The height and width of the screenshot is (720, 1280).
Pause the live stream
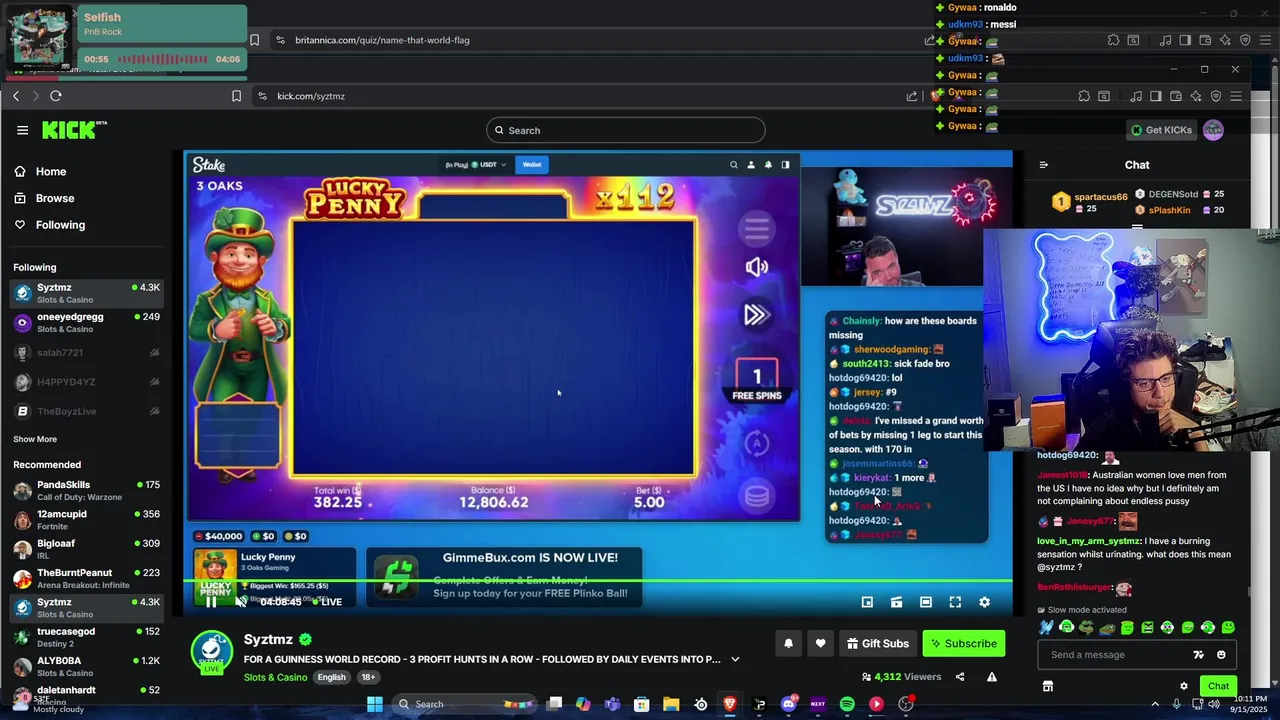click(211, 602)
